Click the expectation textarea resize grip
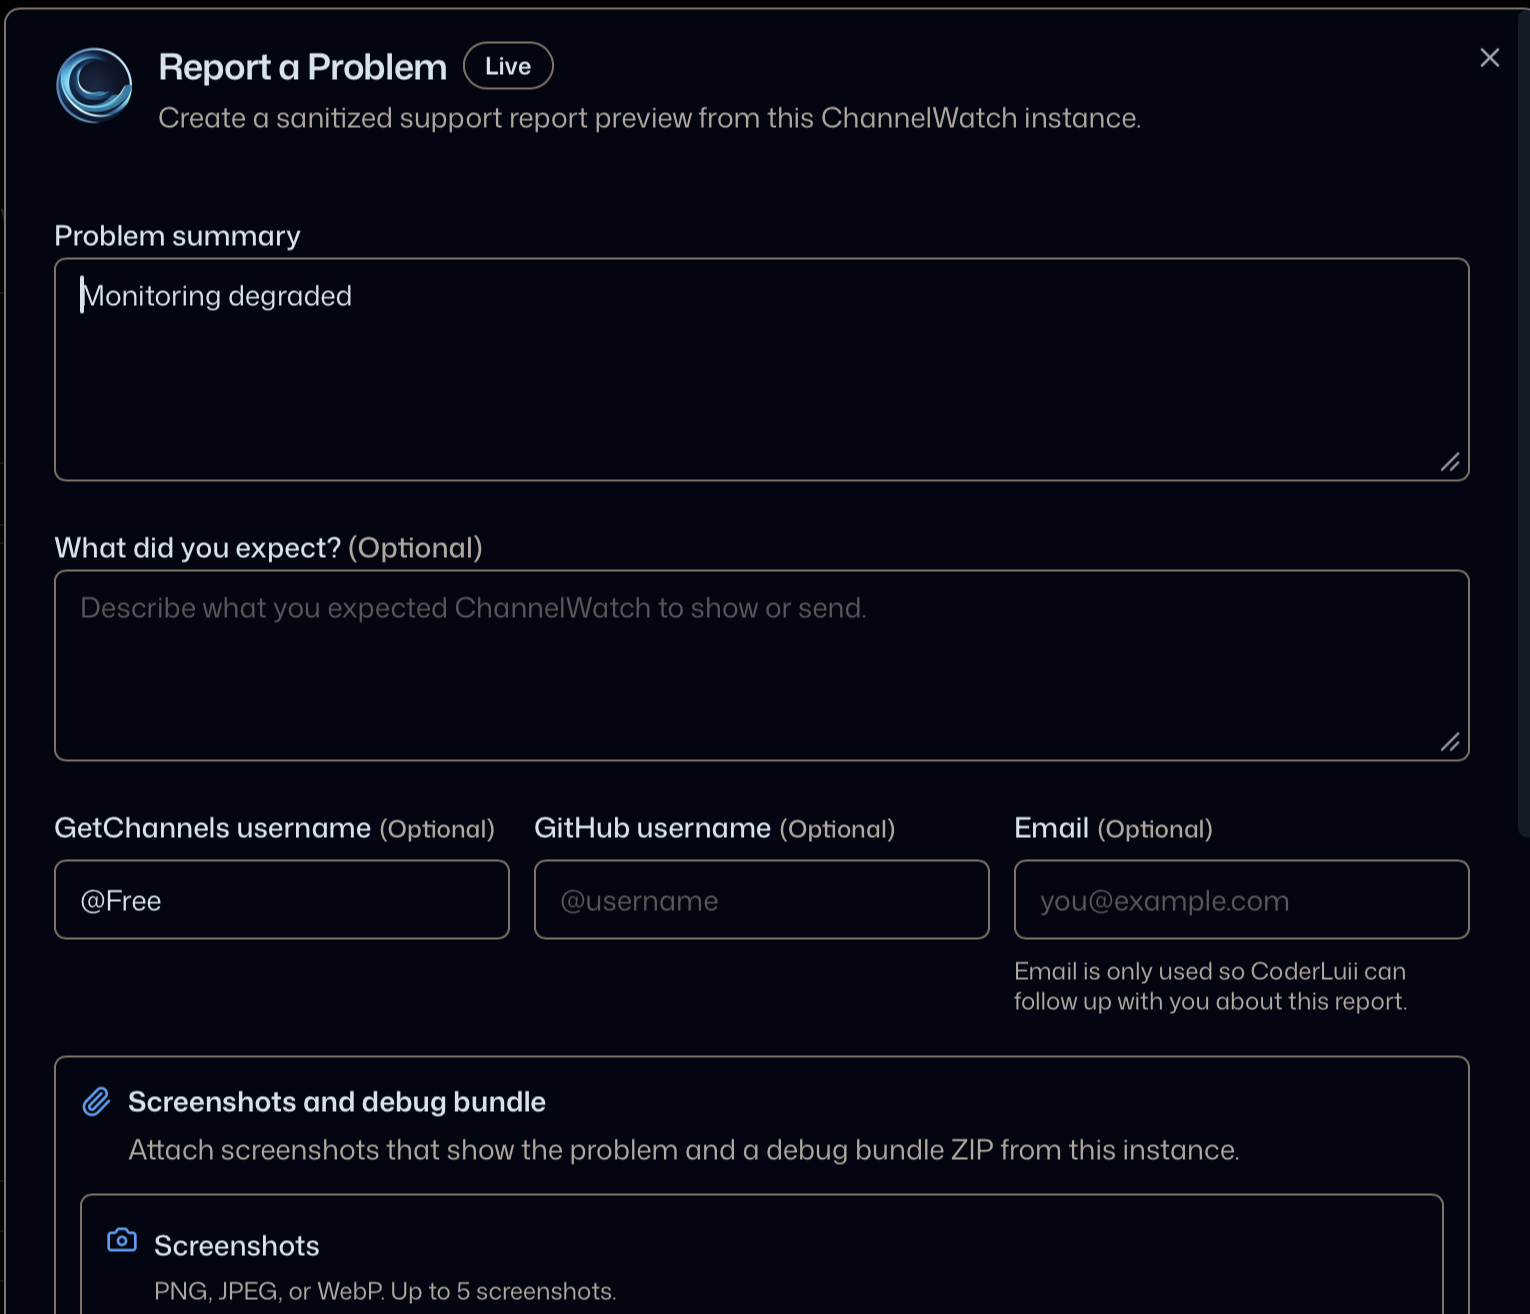This screenshot has height=1314, width=1530. click(1449, 742)
